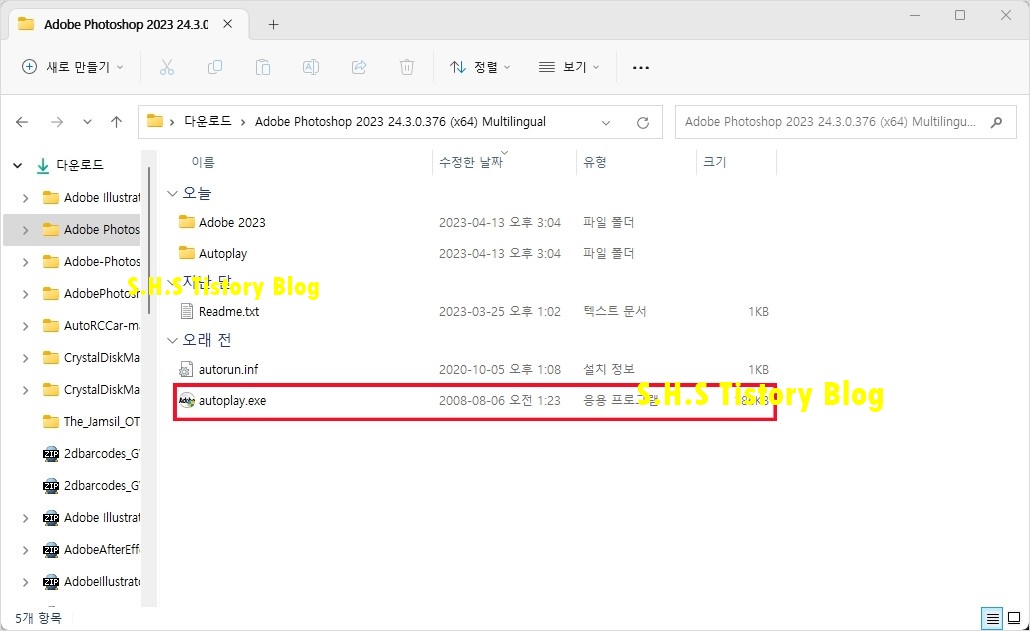Collapse the 다운로드 tree node
Screen dimensions: 1030x631
pyautogui.click(x=18, y=165)
